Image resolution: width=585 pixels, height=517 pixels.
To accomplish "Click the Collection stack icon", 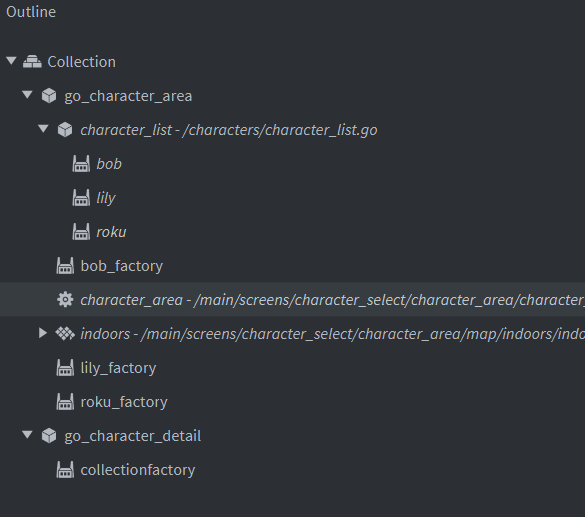I will pos(32,62).
